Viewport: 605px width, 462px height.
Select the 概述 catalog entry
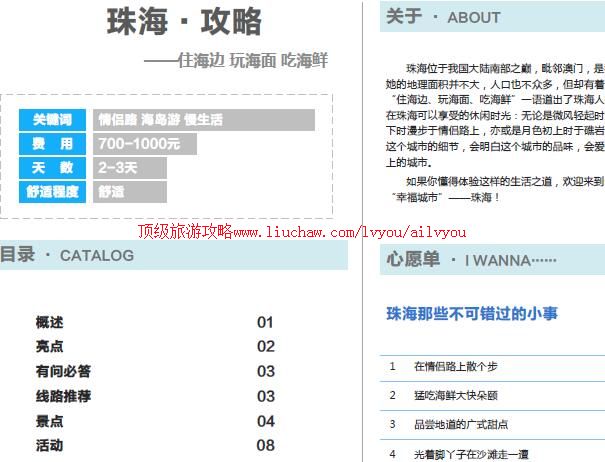pyautogui.click(x=49, y=322)
